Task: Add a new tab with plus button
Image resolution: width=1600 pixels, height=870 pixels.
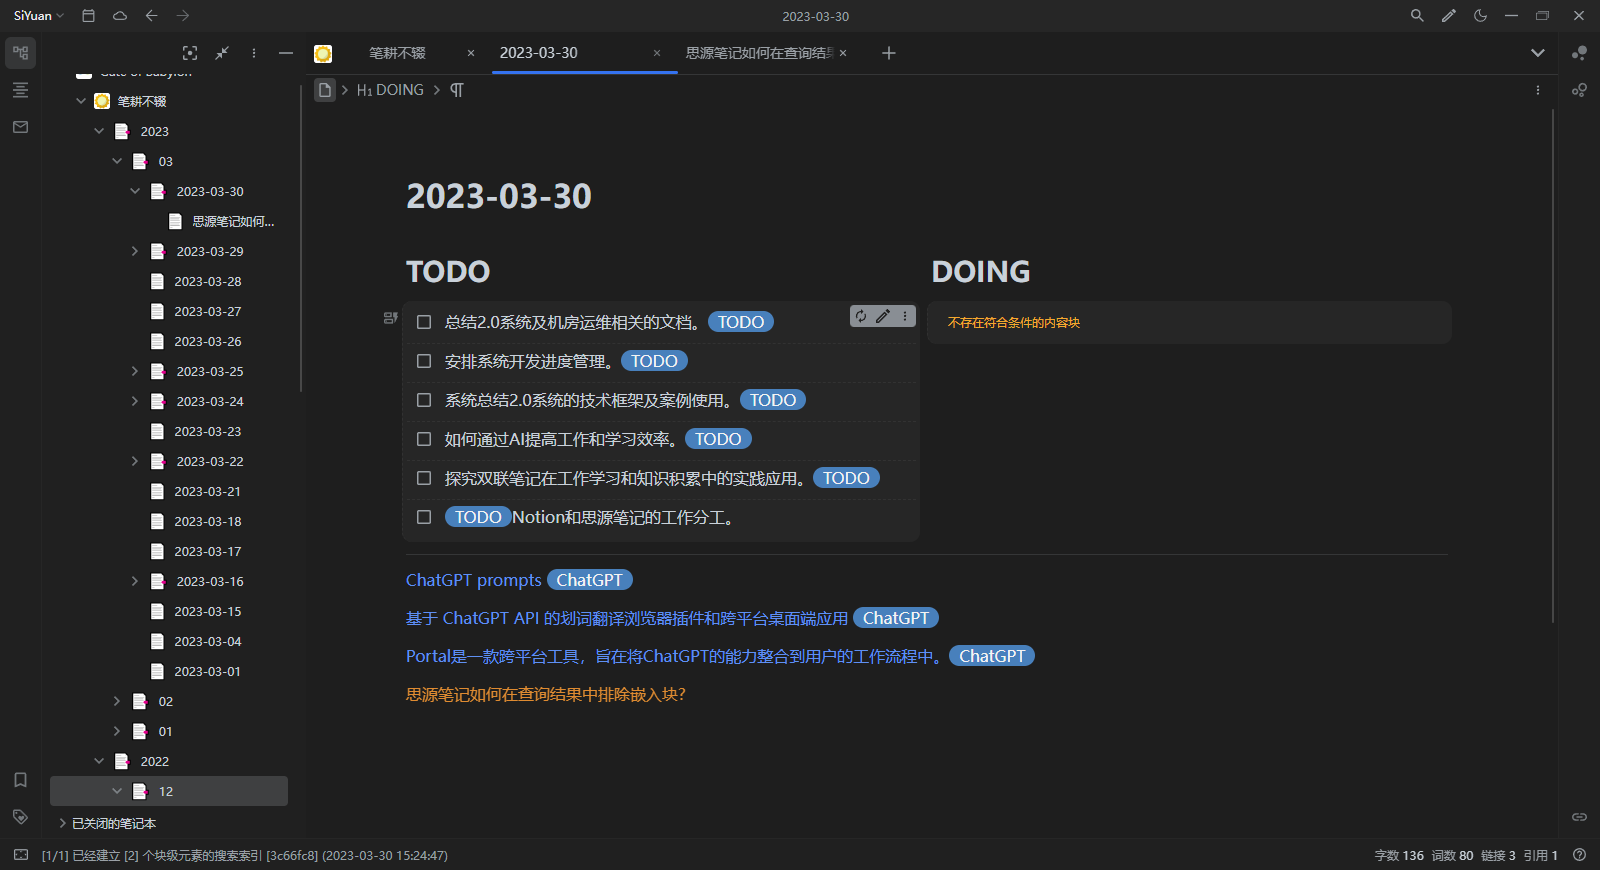Action: pyautogui.click(x=889, y=53)
